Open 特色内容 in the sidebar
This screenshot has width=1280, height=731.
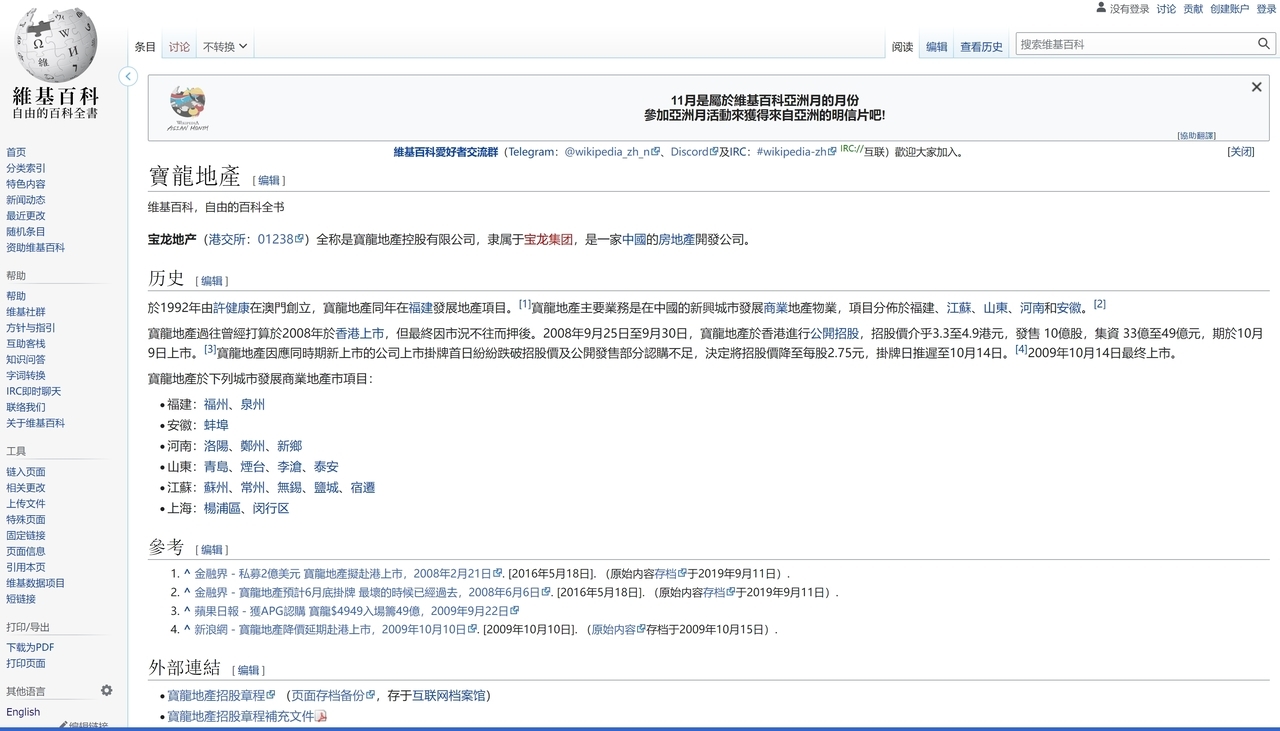26,184
